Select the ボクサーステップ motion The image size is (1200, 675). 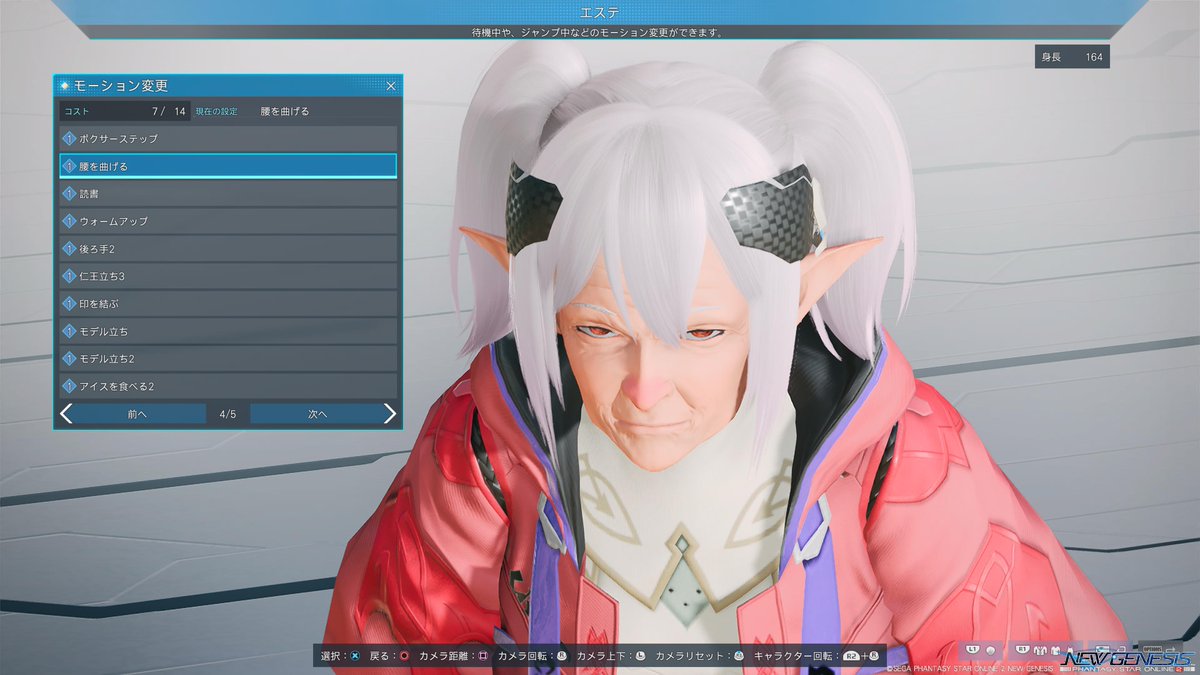(228, 138)
